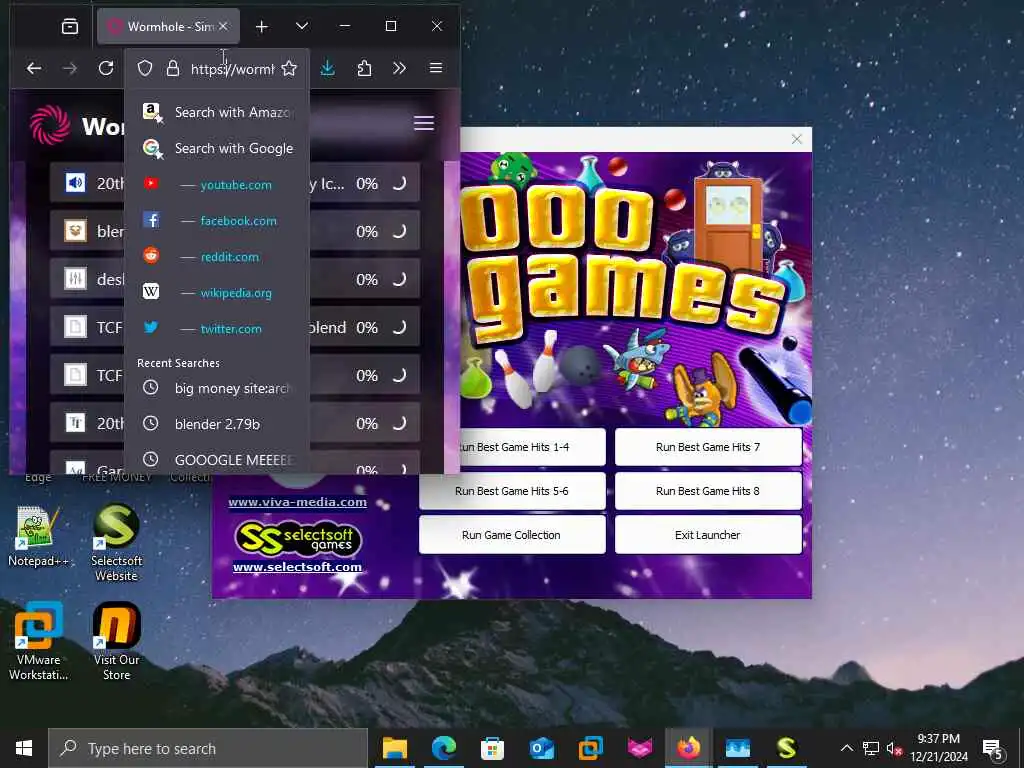The height and width of the screenshot is (768, 1024).
Task: Click the audio file icon in first row
Action: tap(75, 183)
